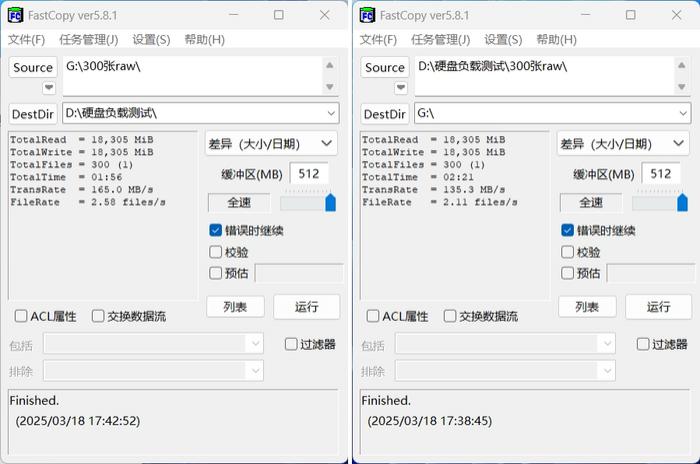Click DestDir button in right window
The height and width of the screenshot is (464, 700).
pyautogui.click(x=385, y=114)
